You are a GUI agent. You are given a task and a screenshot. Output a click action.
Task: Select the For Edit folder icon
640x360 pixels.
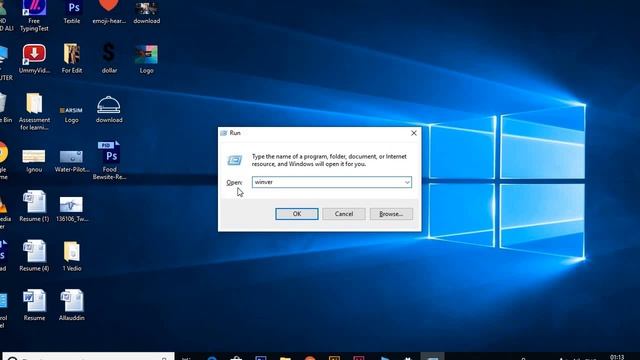pos(72,58)
